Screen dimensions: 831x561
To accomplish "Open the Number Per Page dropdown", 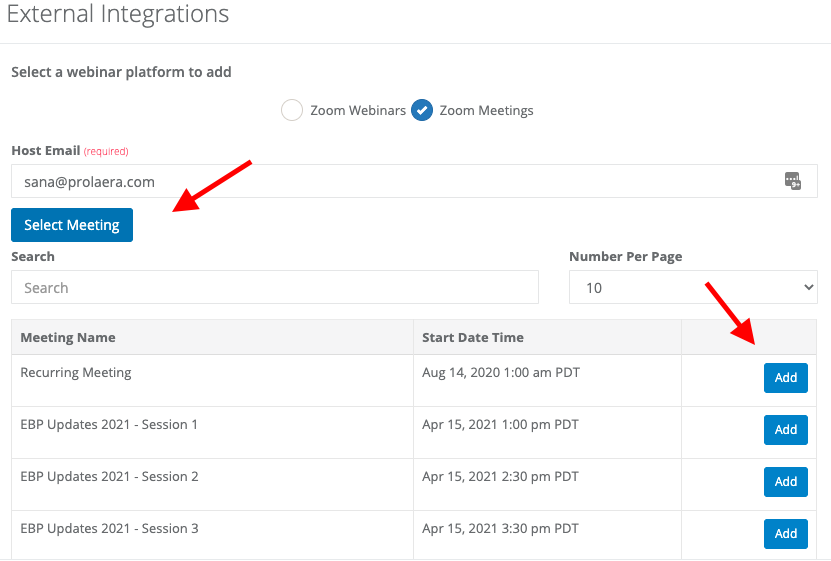I will click(693, 288).
